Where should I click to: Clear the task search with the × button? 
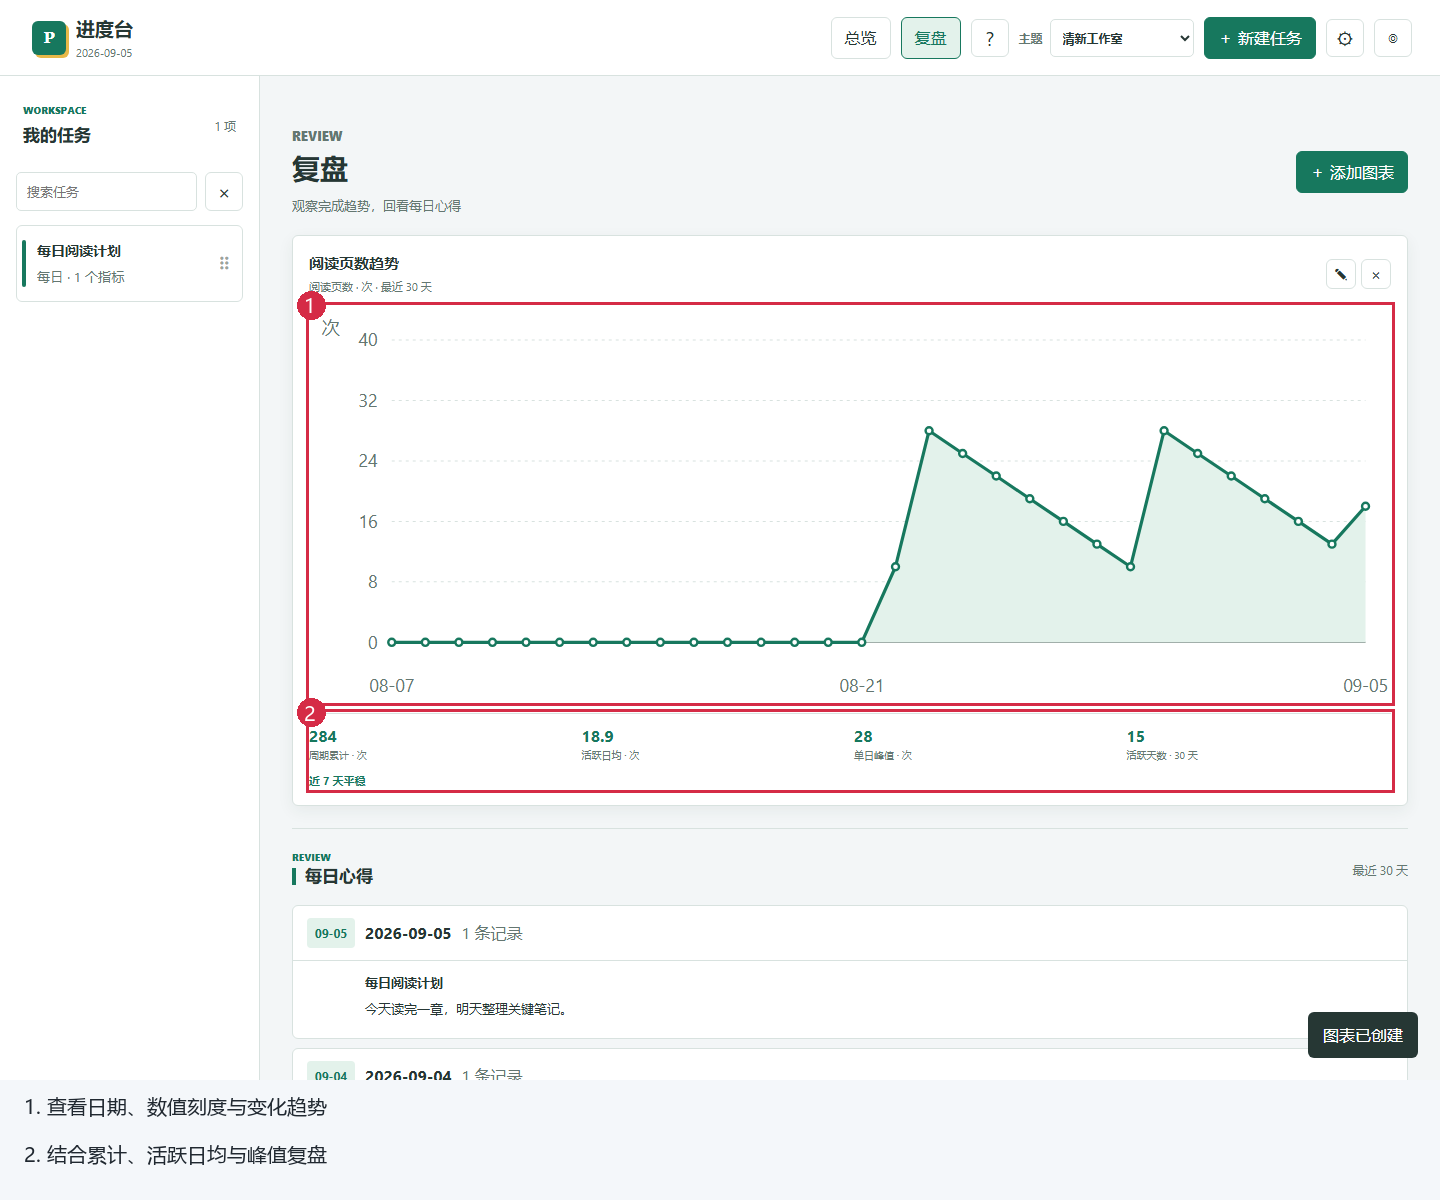[x=224, y=192]
